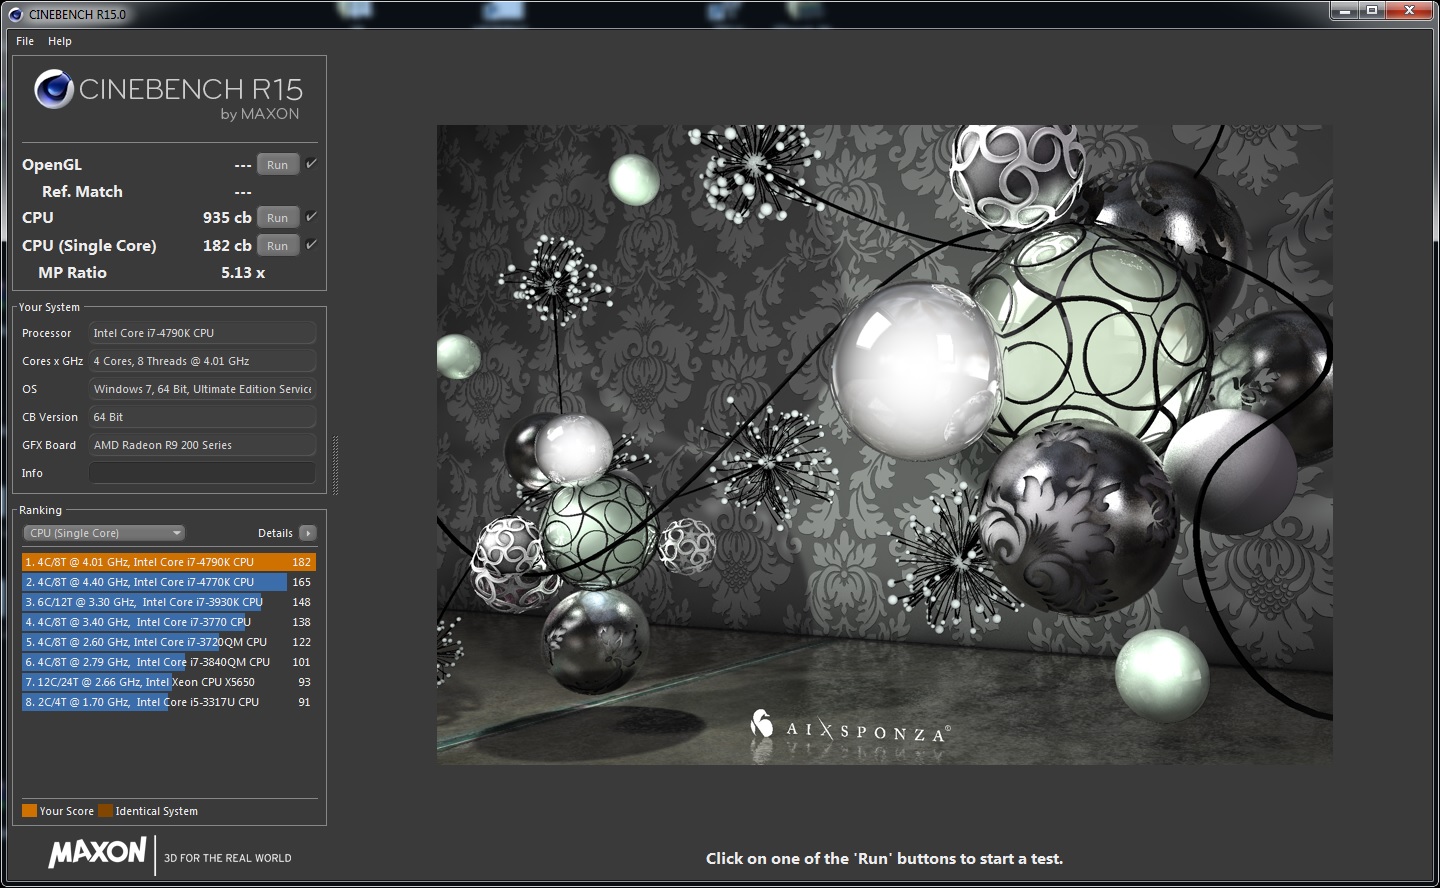Click the CB Version 64 Bit field
This screenshot has height=888, width=1440.
tap(203, 417)
